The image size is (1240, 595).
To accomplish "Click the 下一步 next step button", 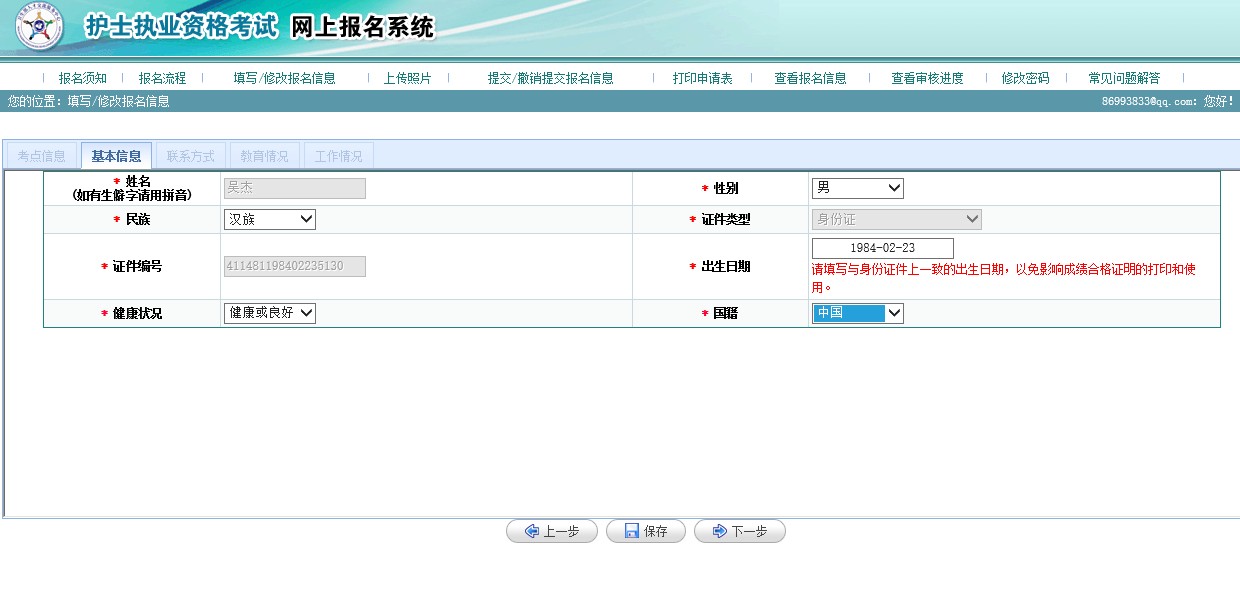I will 739,532.
